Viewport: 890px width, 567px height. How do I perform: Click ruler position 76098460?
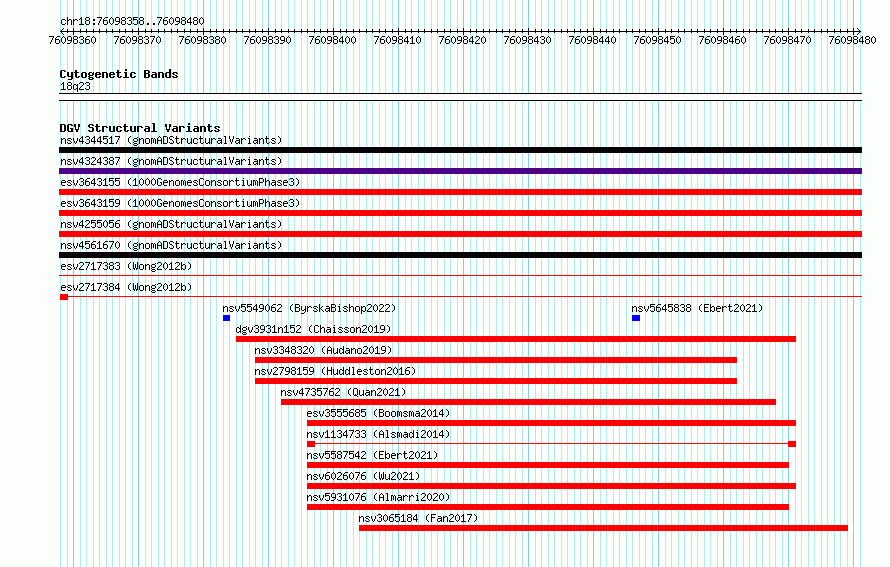coord(723,40)
